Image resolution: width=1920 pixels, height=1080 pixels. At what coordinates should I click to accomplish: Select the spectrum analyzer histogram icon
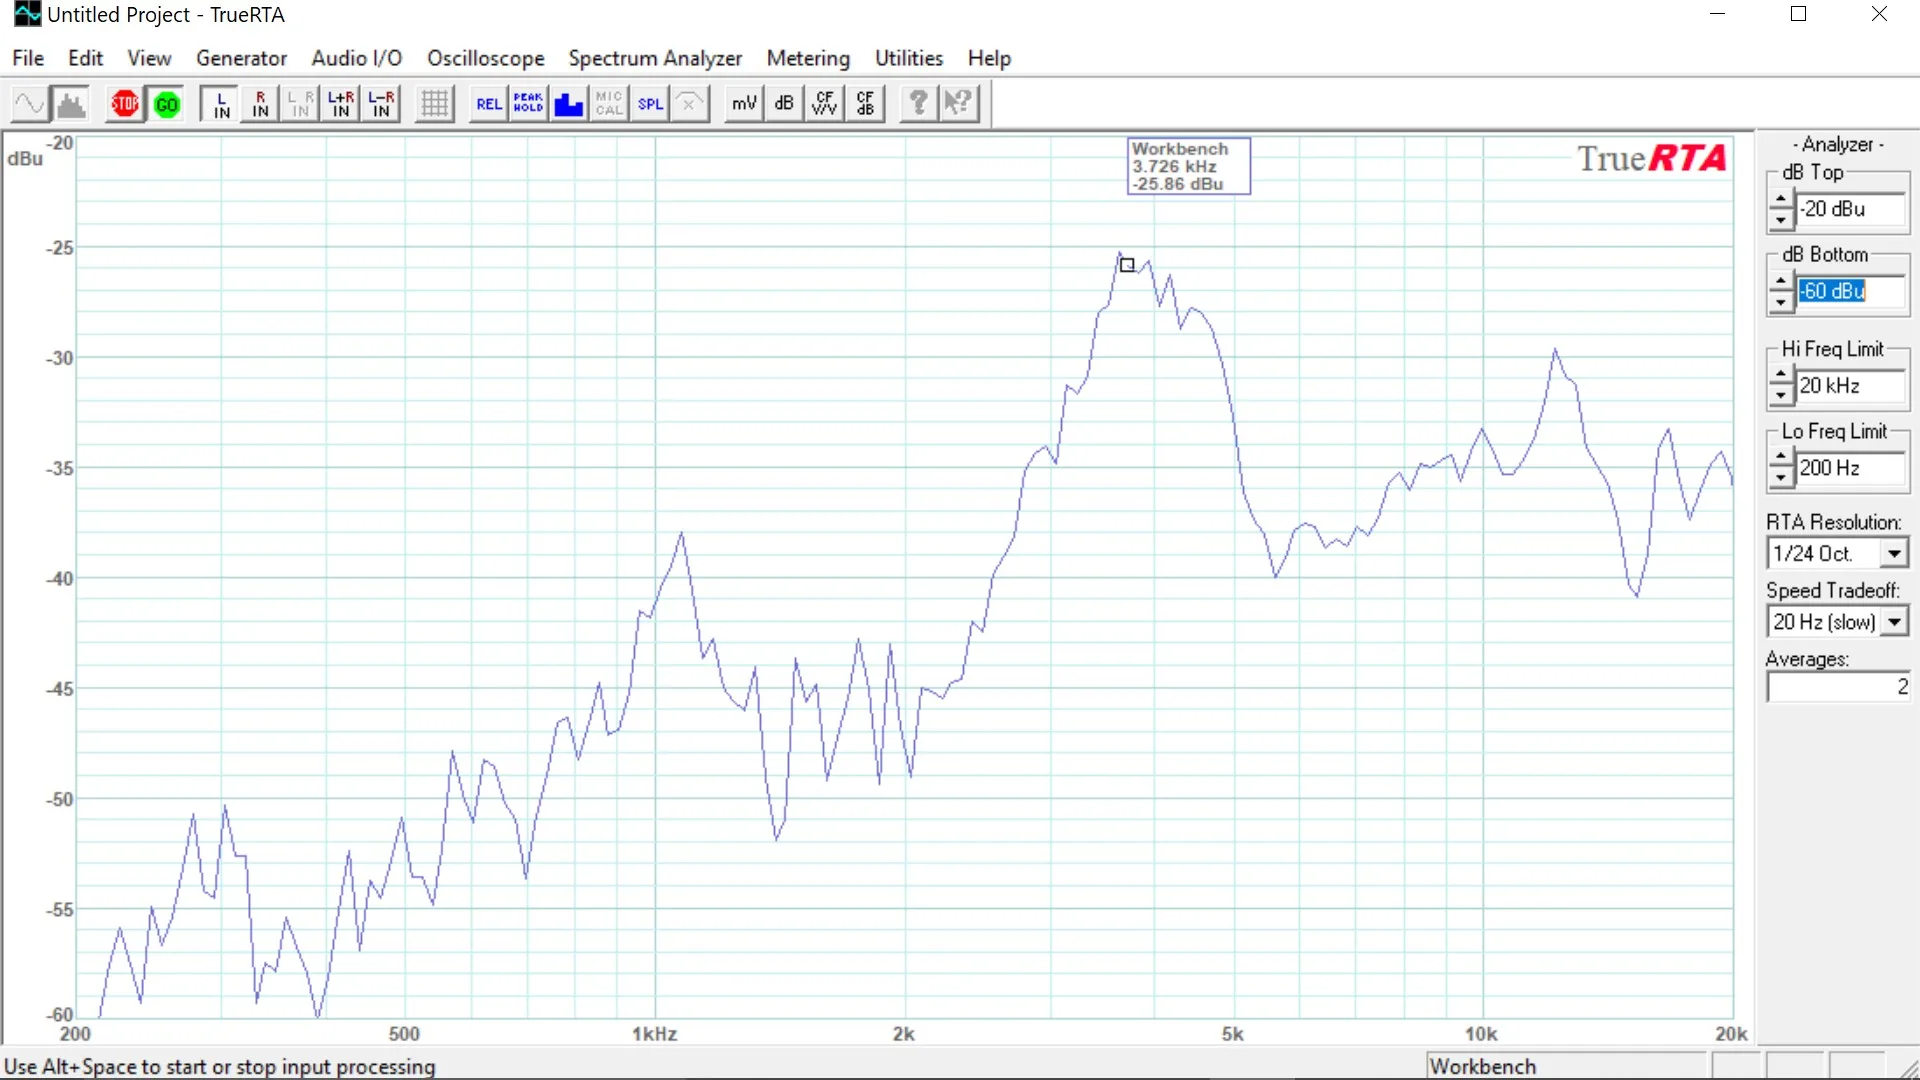coord(71,103)
